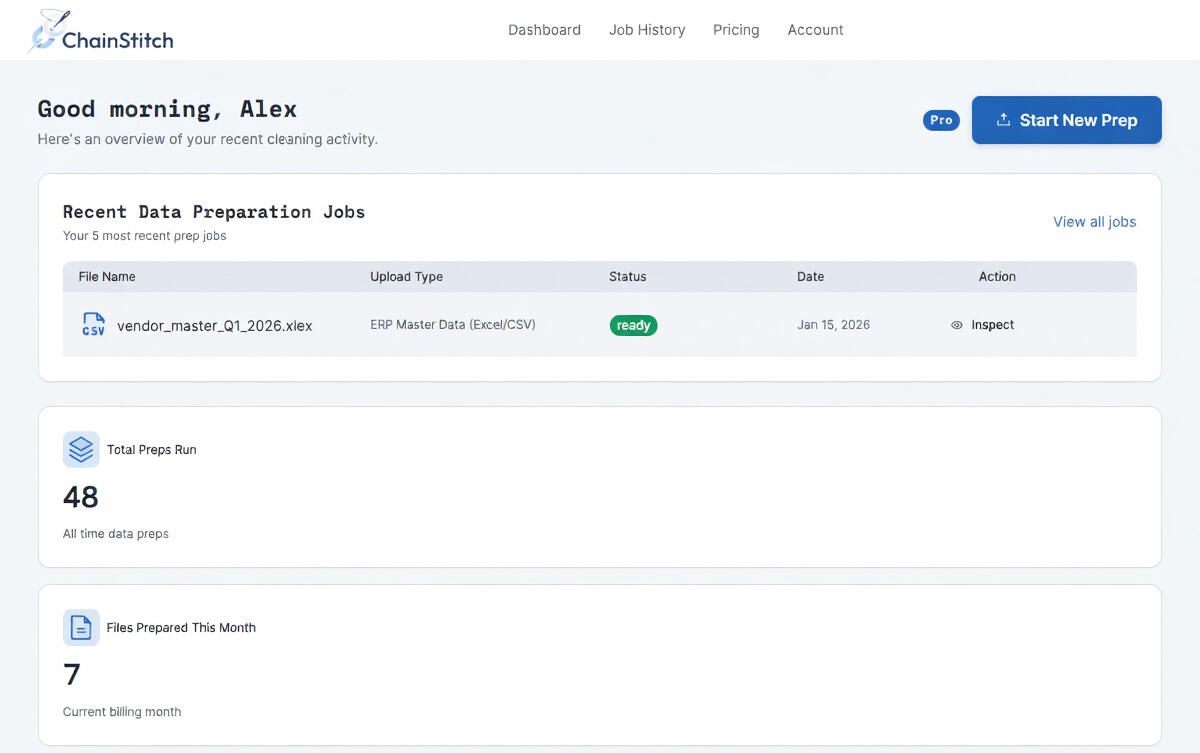Click the Upload Type column header
The width and height of the screenshot is (1200, 753).
pos(406,277)
